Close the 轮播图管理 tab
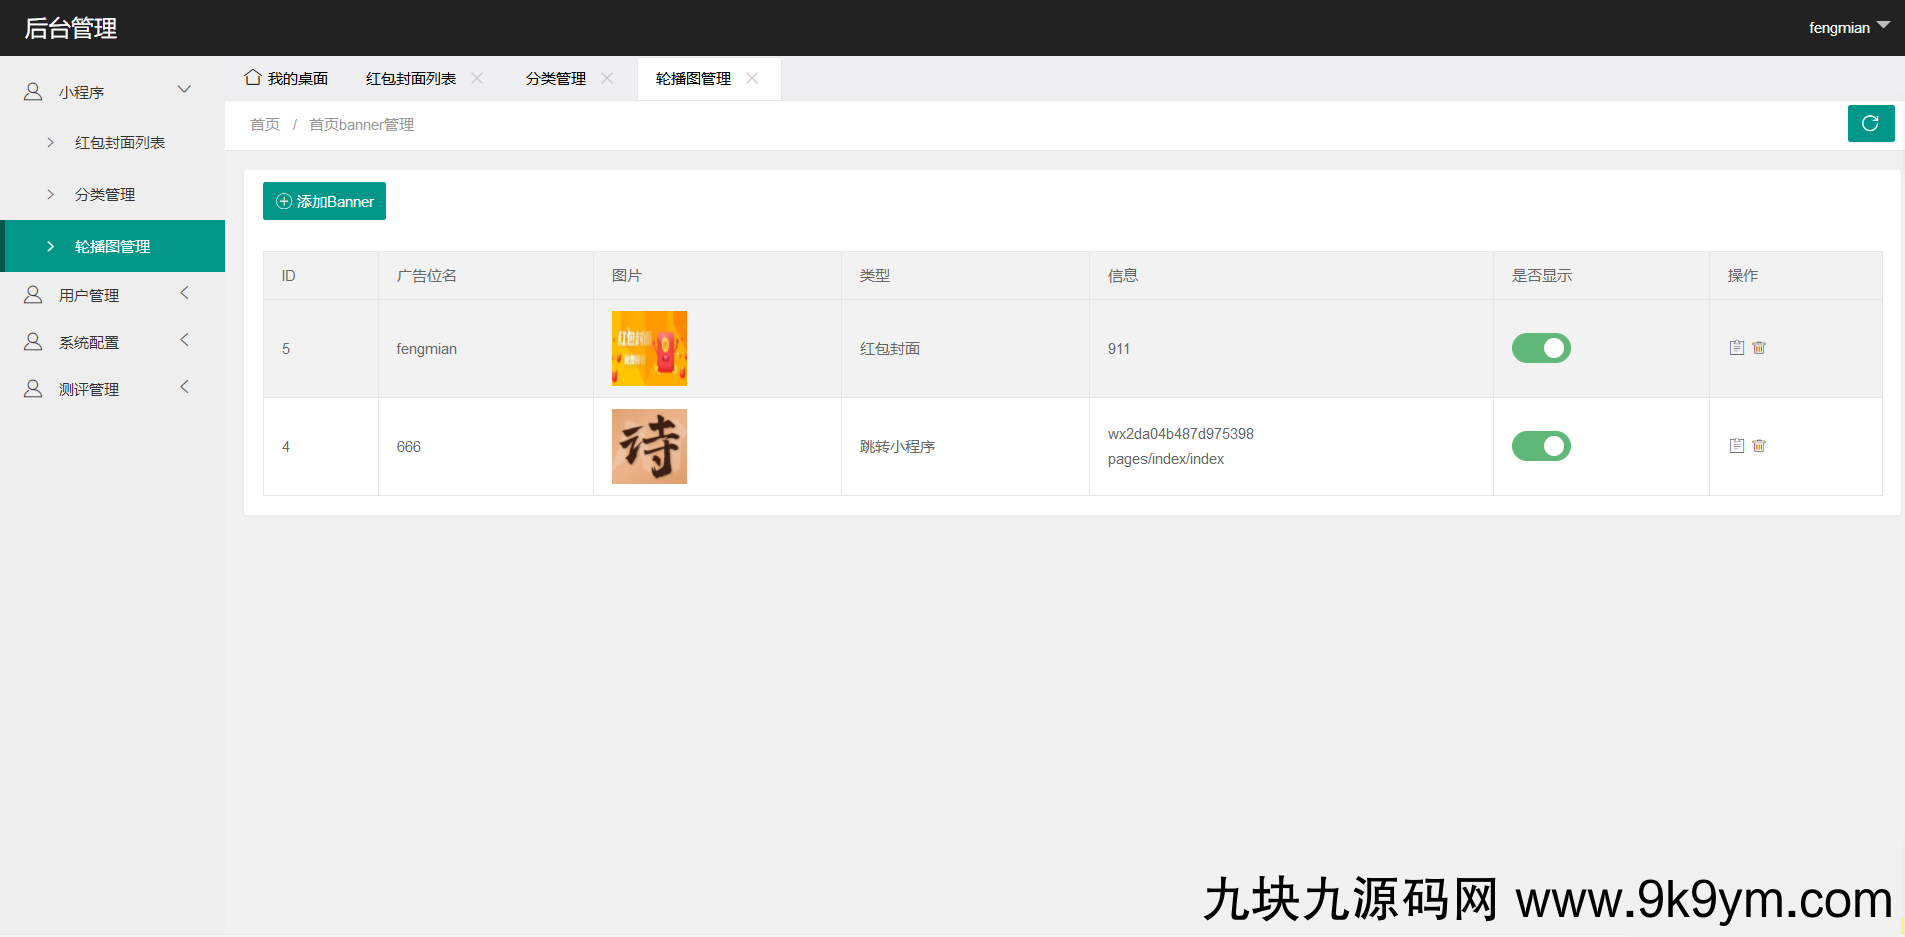This screenshot has height=937, width=1905. click(x=752, y=78)
